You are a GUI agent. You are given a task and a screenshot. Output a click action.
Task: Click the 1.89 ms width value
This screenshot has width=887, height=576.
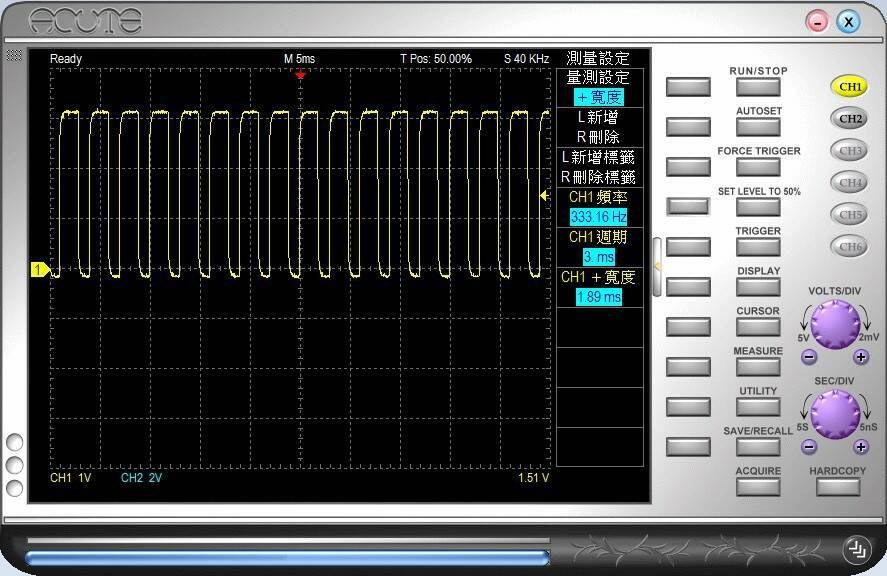[598, 297]
